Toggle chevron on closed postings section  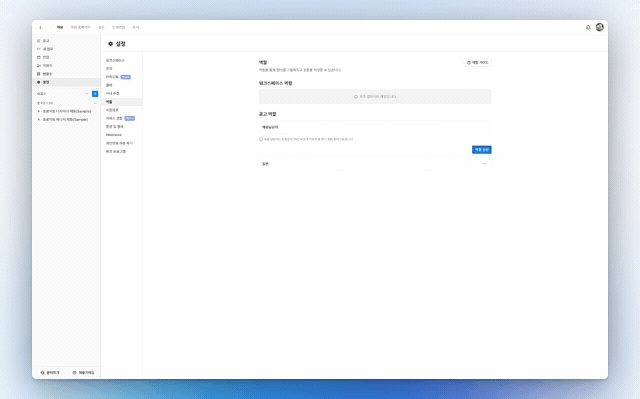(95, 103)
